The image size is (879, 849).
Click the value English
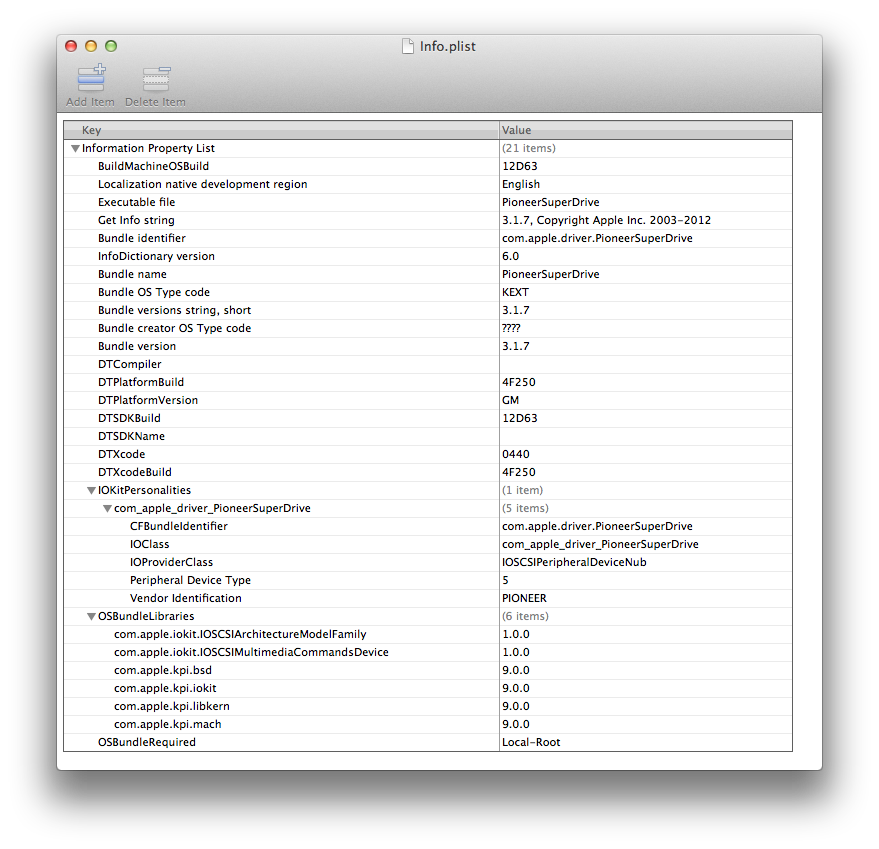[521, 184]
